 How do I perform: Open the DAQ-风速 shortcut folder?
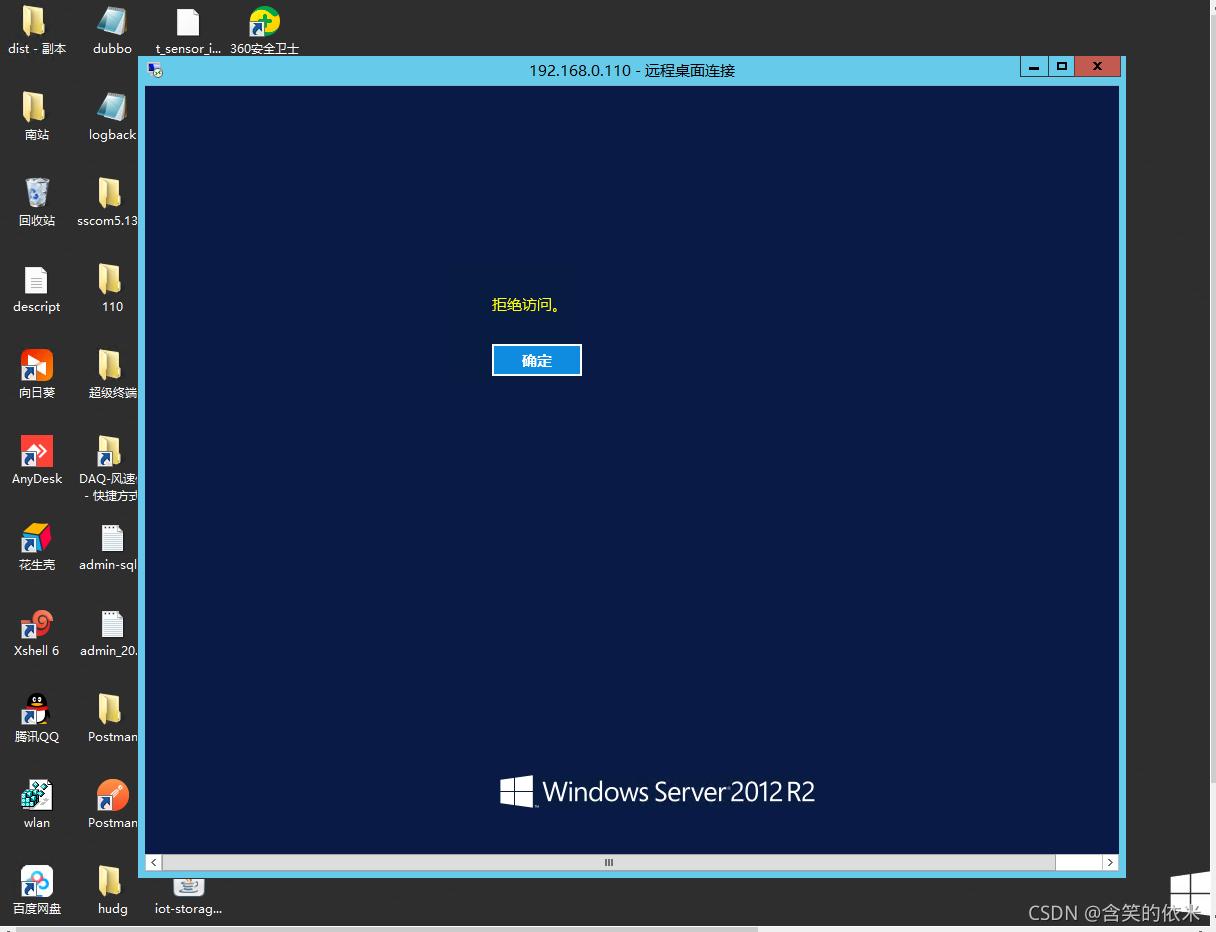coord(110,451)
